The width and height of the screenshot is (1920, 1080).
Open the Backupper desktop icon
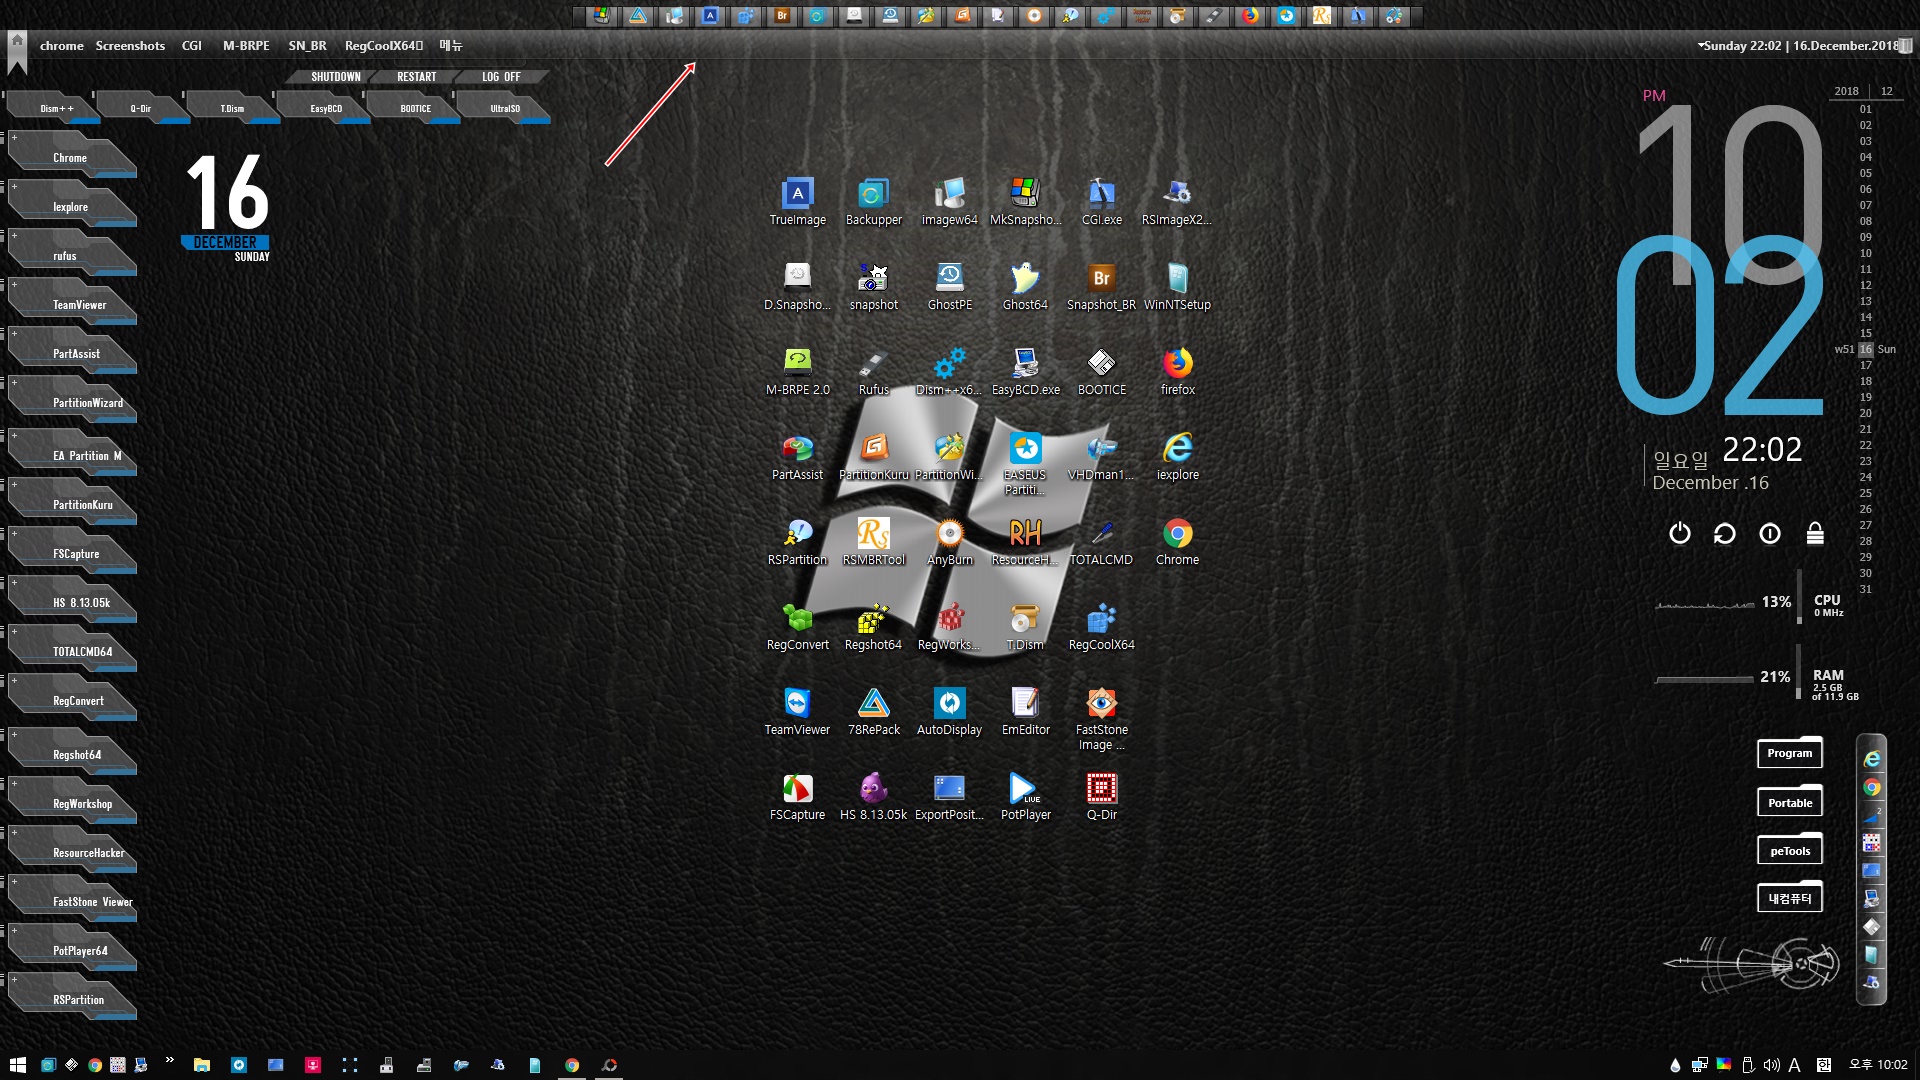point(873,201)
